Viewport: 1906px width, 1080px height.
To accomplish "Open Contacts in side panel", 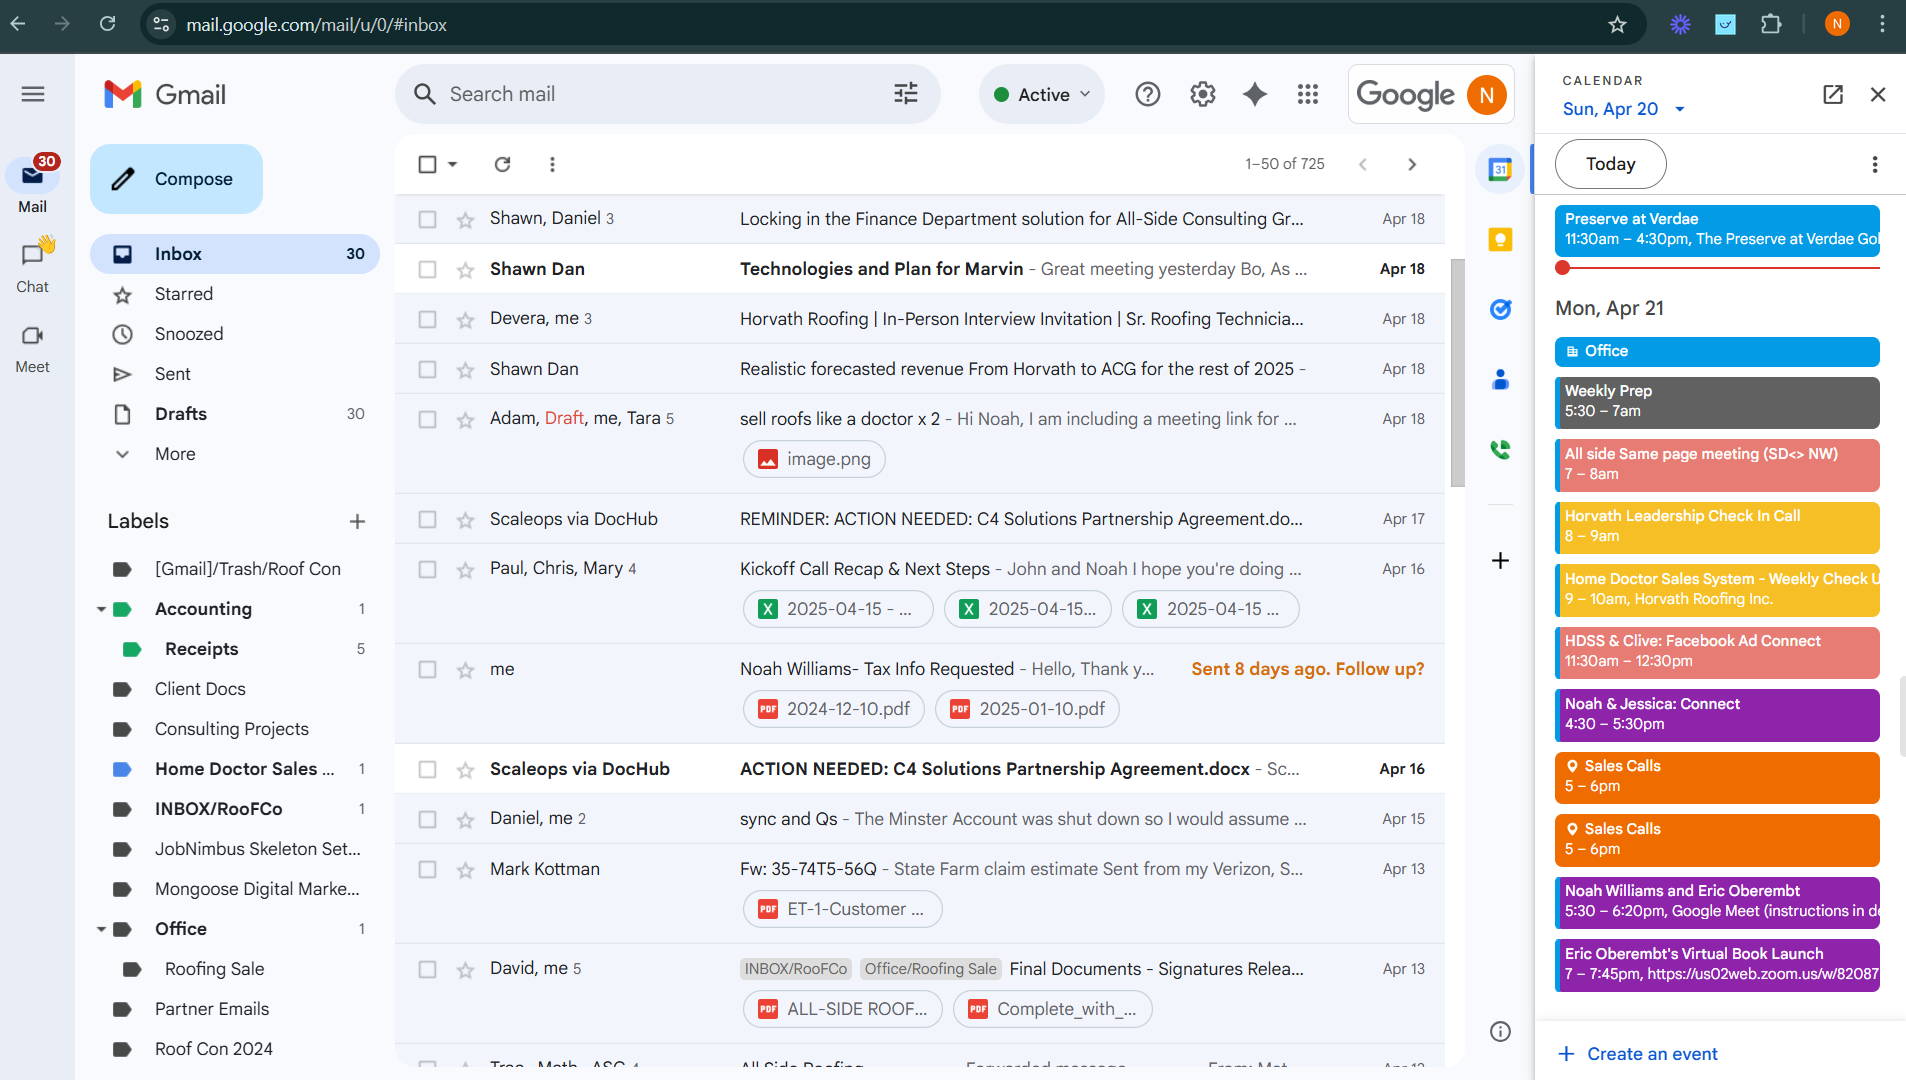I will (1500, 380).
